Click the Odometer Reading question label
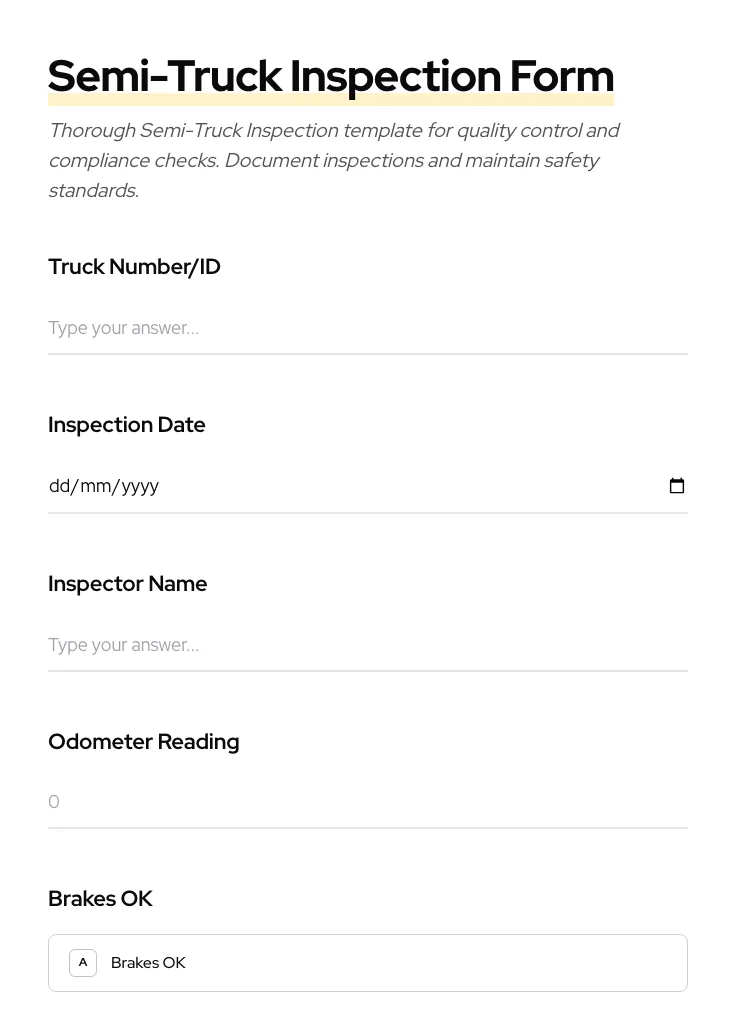 point(143,741)
